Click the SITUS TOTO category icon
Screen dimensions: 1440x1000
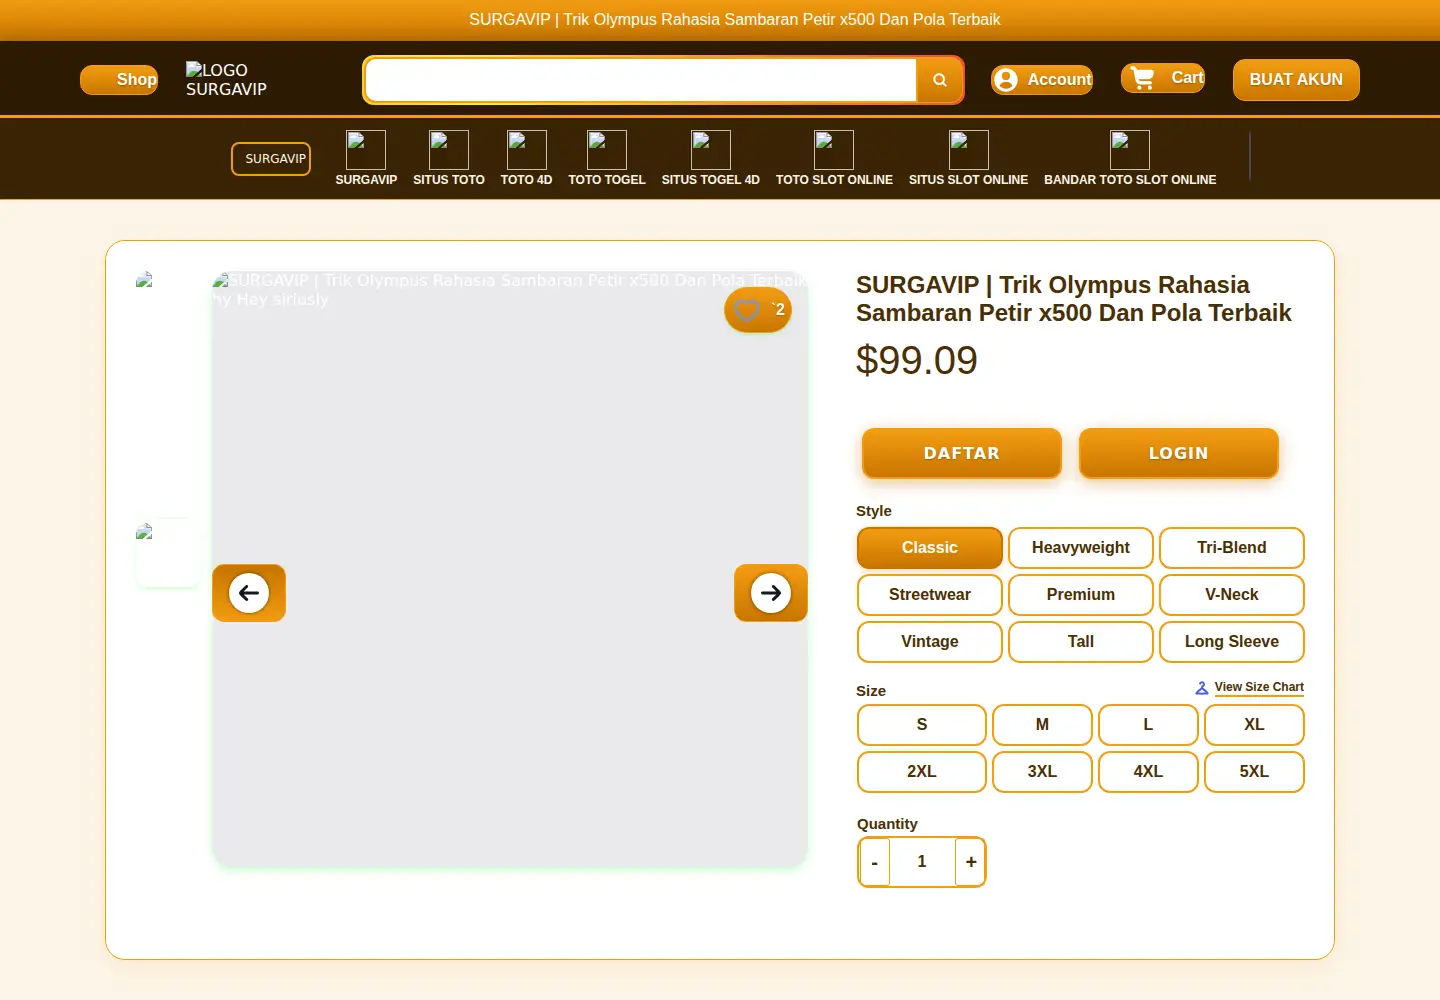click(449, 150)
